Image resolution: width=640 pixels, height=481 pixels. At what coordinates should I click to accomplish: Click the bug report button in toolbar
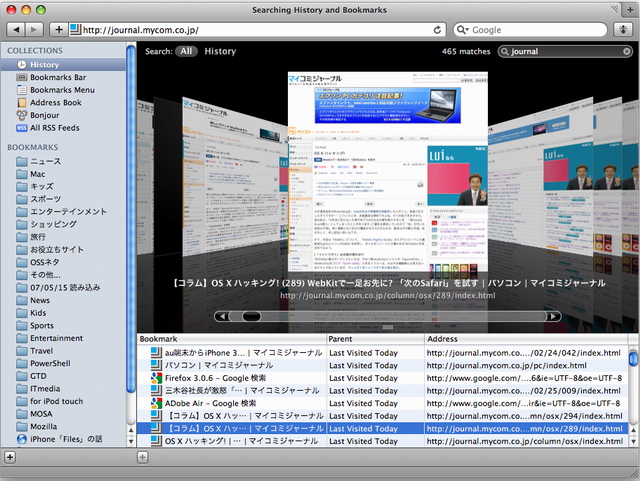pos(623,29)
